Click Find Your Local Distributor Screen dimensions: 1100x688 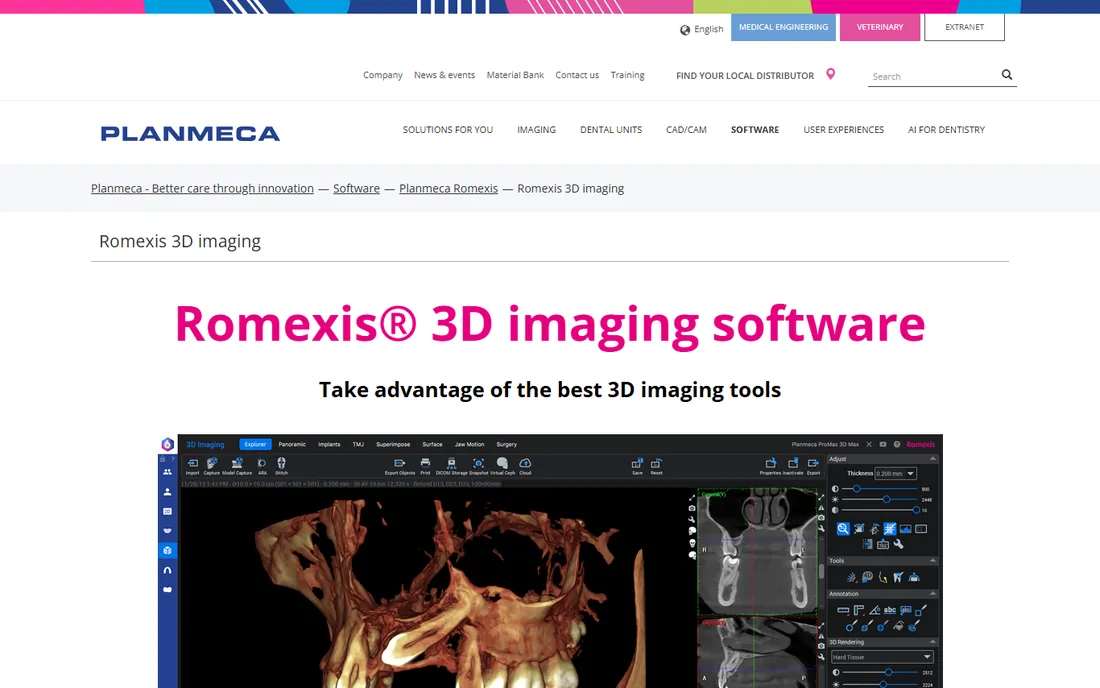[x=745, y=76]
